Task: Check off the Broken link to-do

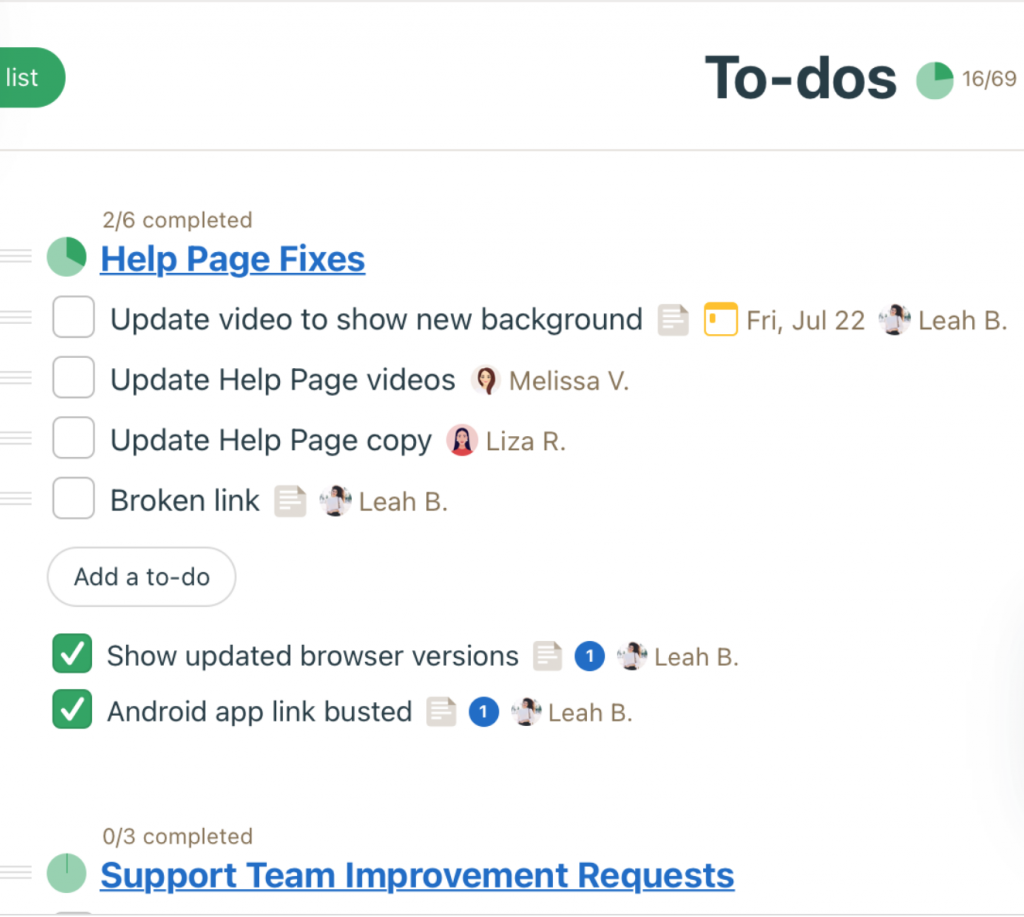Action: pos(73,498)
